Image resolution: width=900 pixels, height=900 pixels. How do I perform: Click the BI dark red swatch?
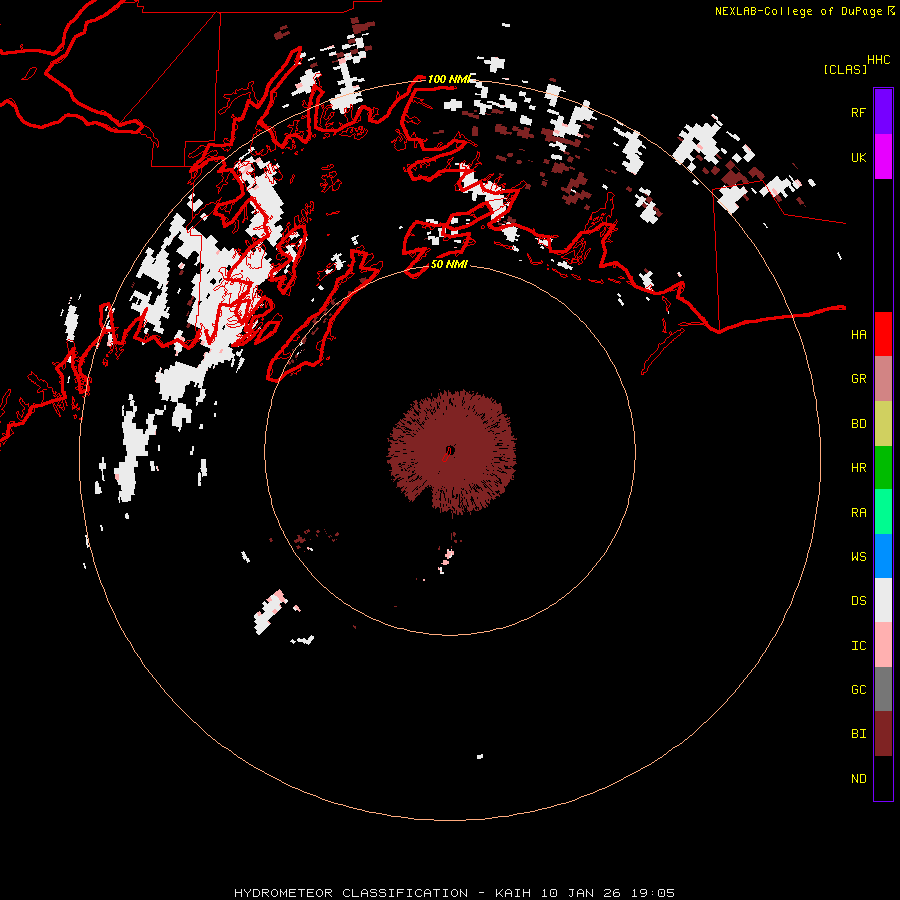pyautogui.click(x=883, y=734)
